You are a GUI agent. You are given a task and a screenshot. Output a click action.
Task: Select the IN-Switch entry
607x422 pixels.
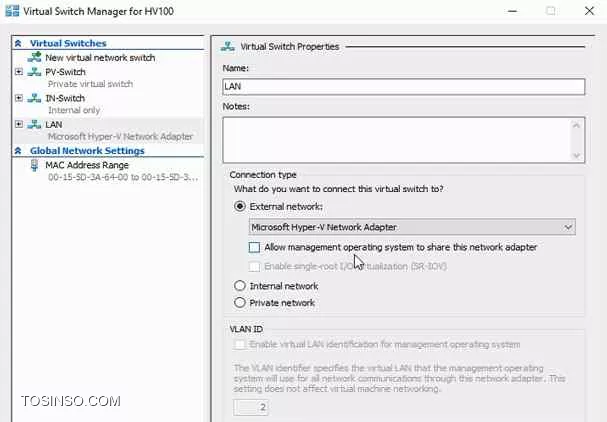click(65, 98)
